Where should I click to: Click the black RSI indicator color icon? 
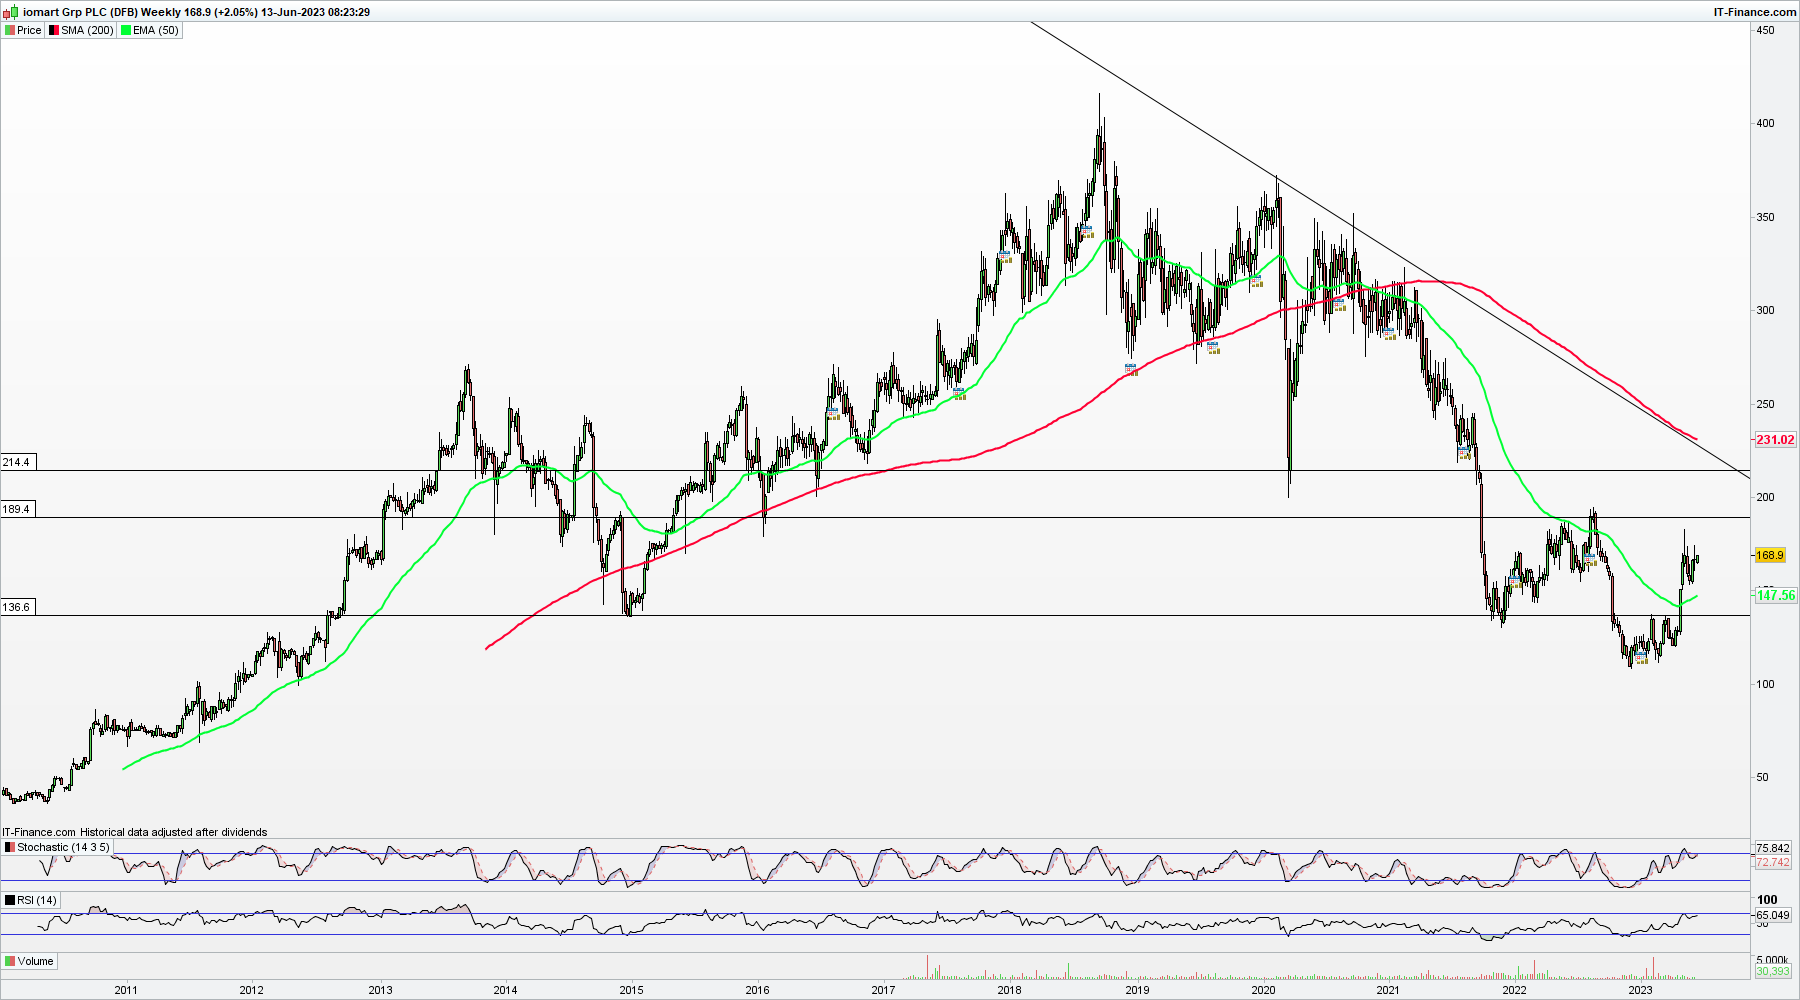click(x=10, y=900)
